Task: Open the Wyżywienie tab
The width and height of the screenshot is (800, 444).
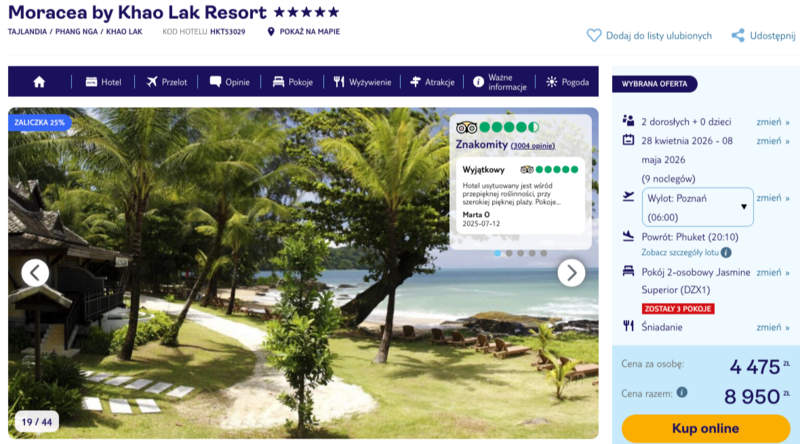Action: click(362, 82)
